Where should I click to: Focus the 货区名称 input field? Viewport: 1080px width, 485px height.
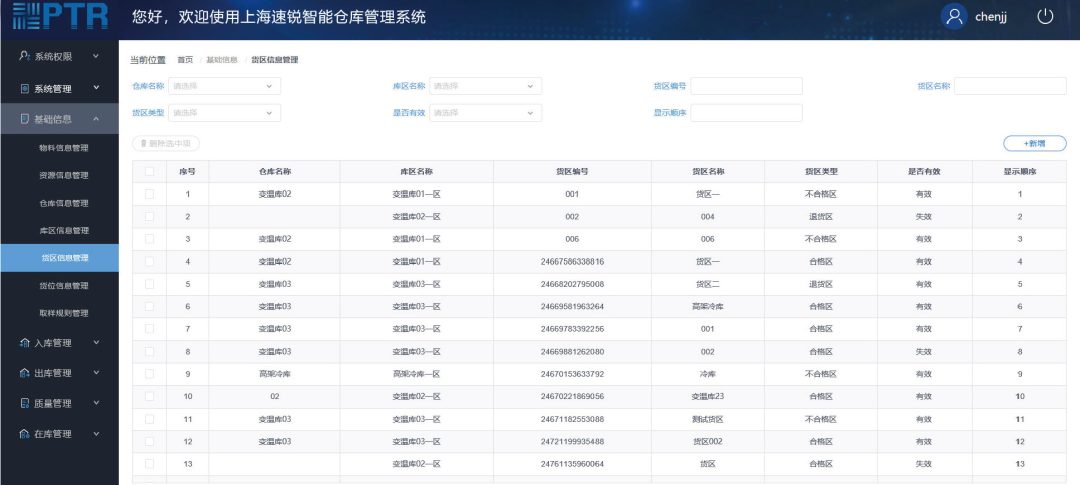pos(1010,86)
